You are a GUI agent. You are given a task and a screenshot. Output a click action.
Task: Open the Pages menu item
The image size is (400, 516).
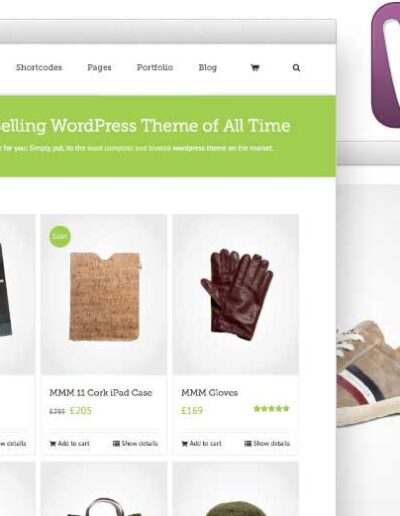[x=99, y=68]
